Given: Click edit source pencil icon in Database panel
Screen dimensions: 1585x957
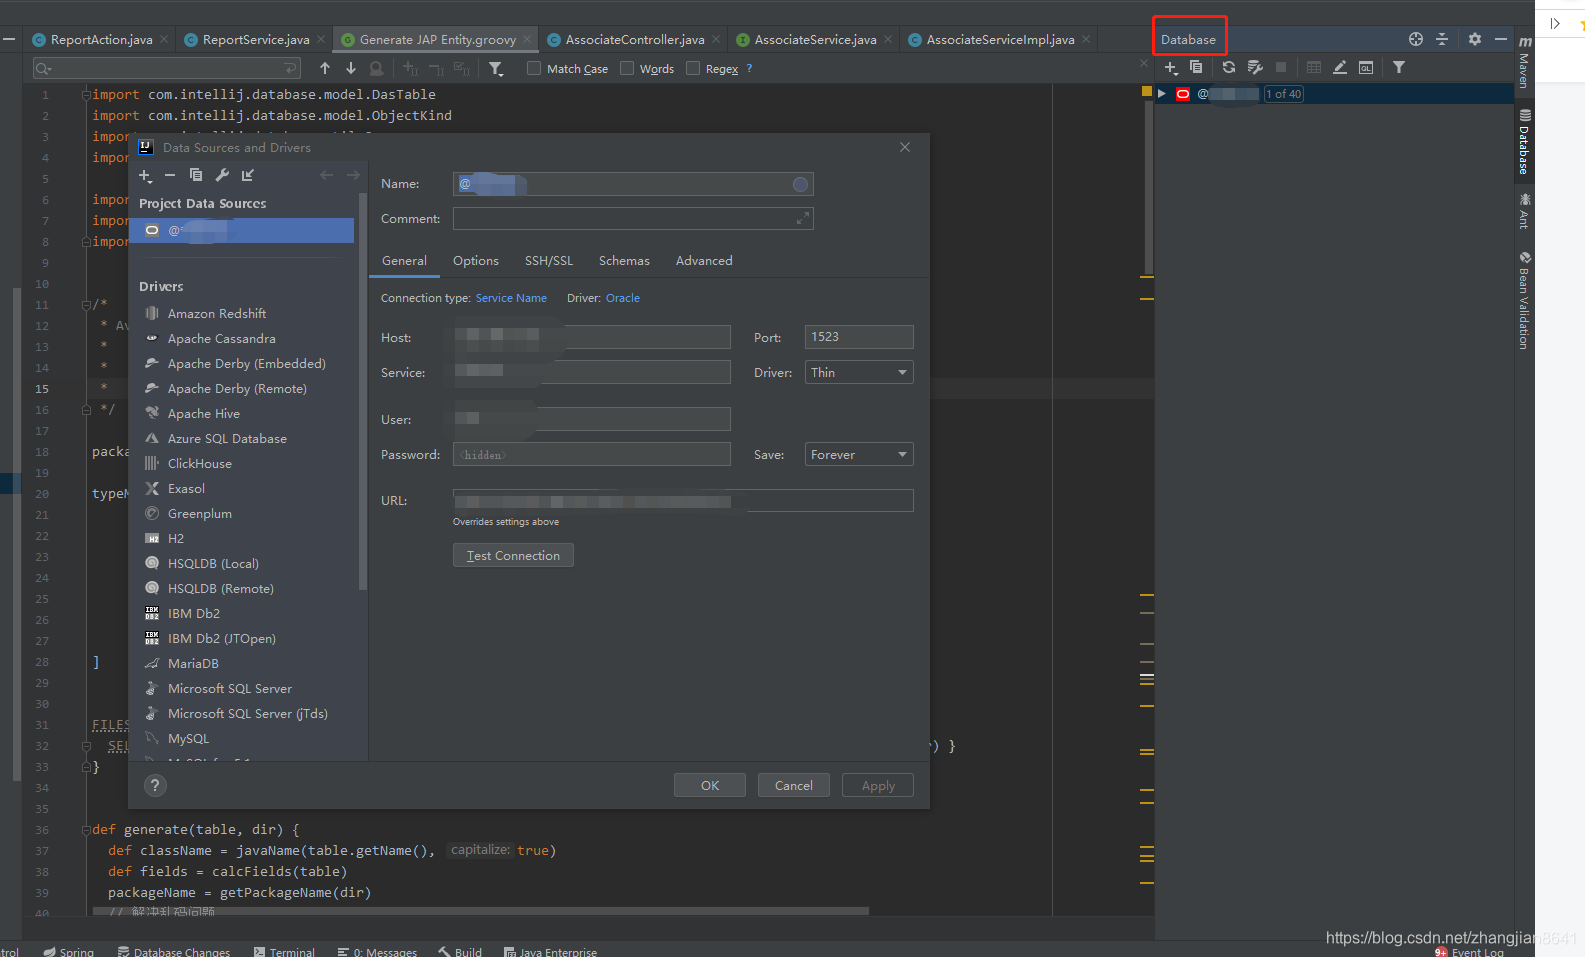Looking at the screenshot, I should point(1340,67).
